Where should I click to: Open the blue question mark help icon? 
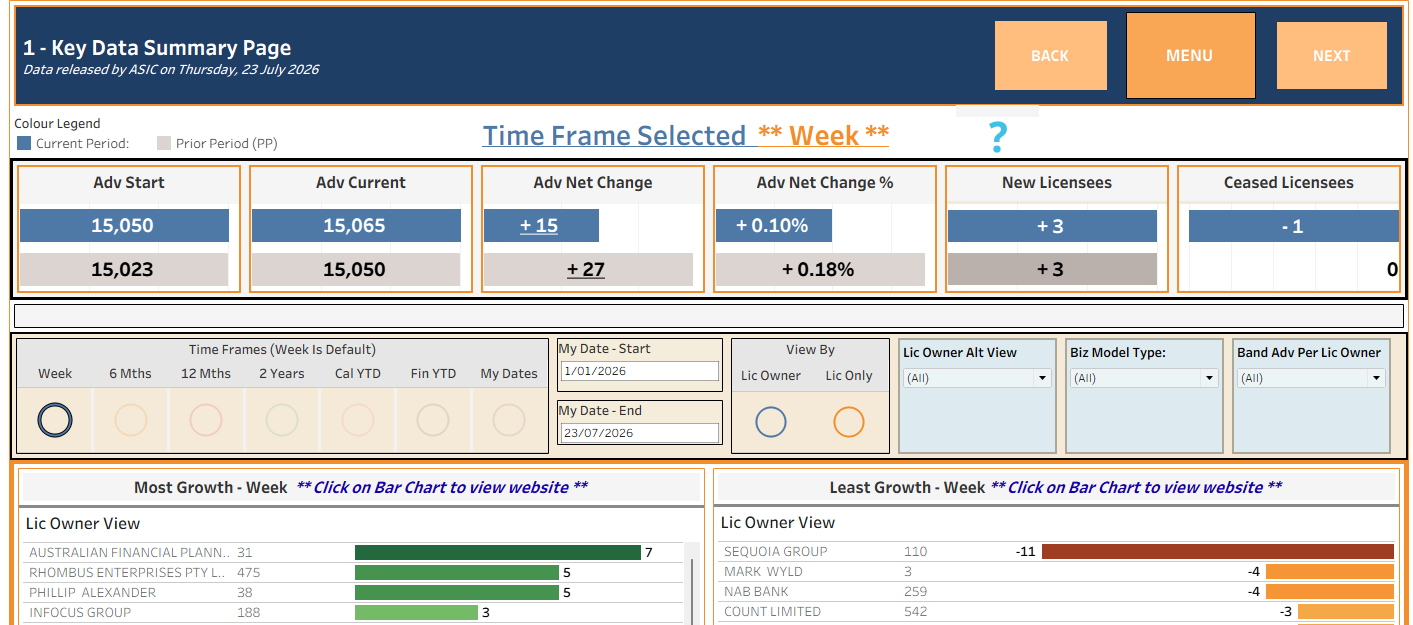coord(997,137)
